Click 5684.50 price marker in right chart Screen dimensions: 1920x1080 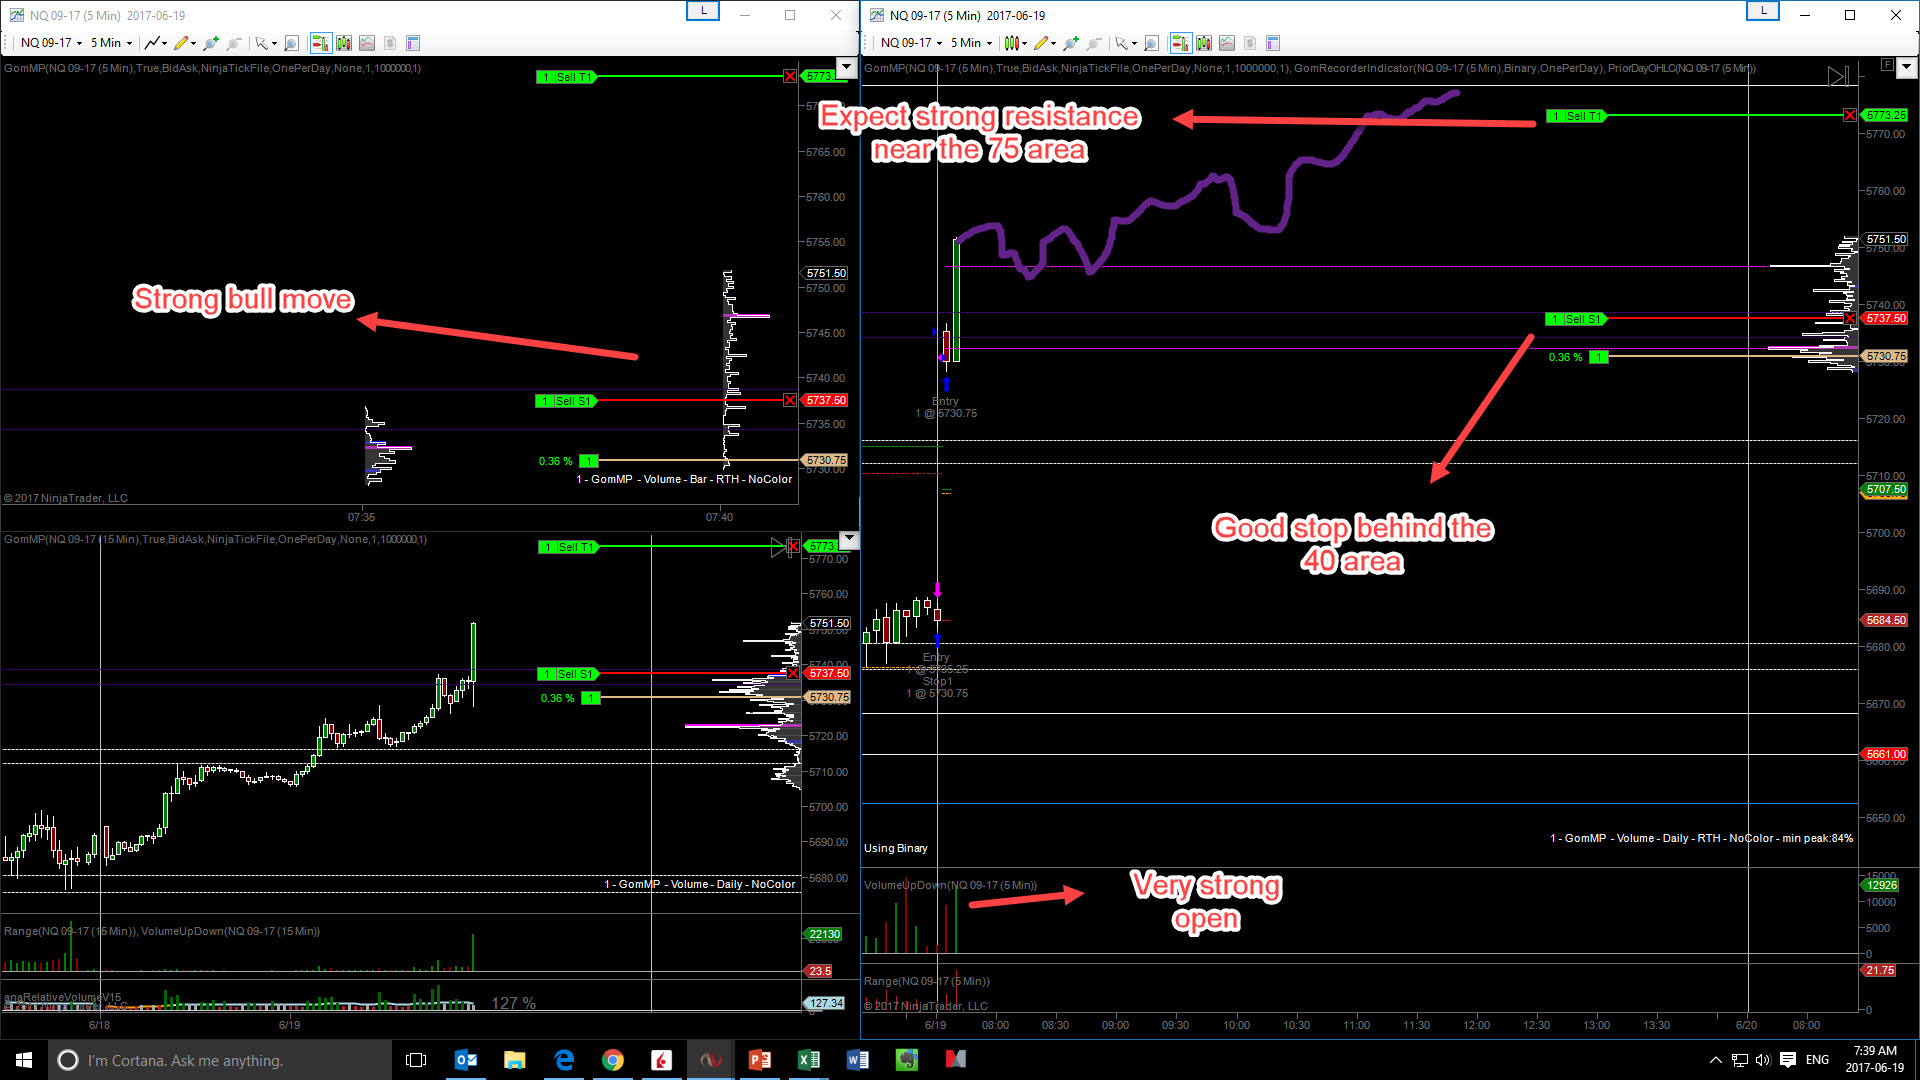coord(1886,621)
